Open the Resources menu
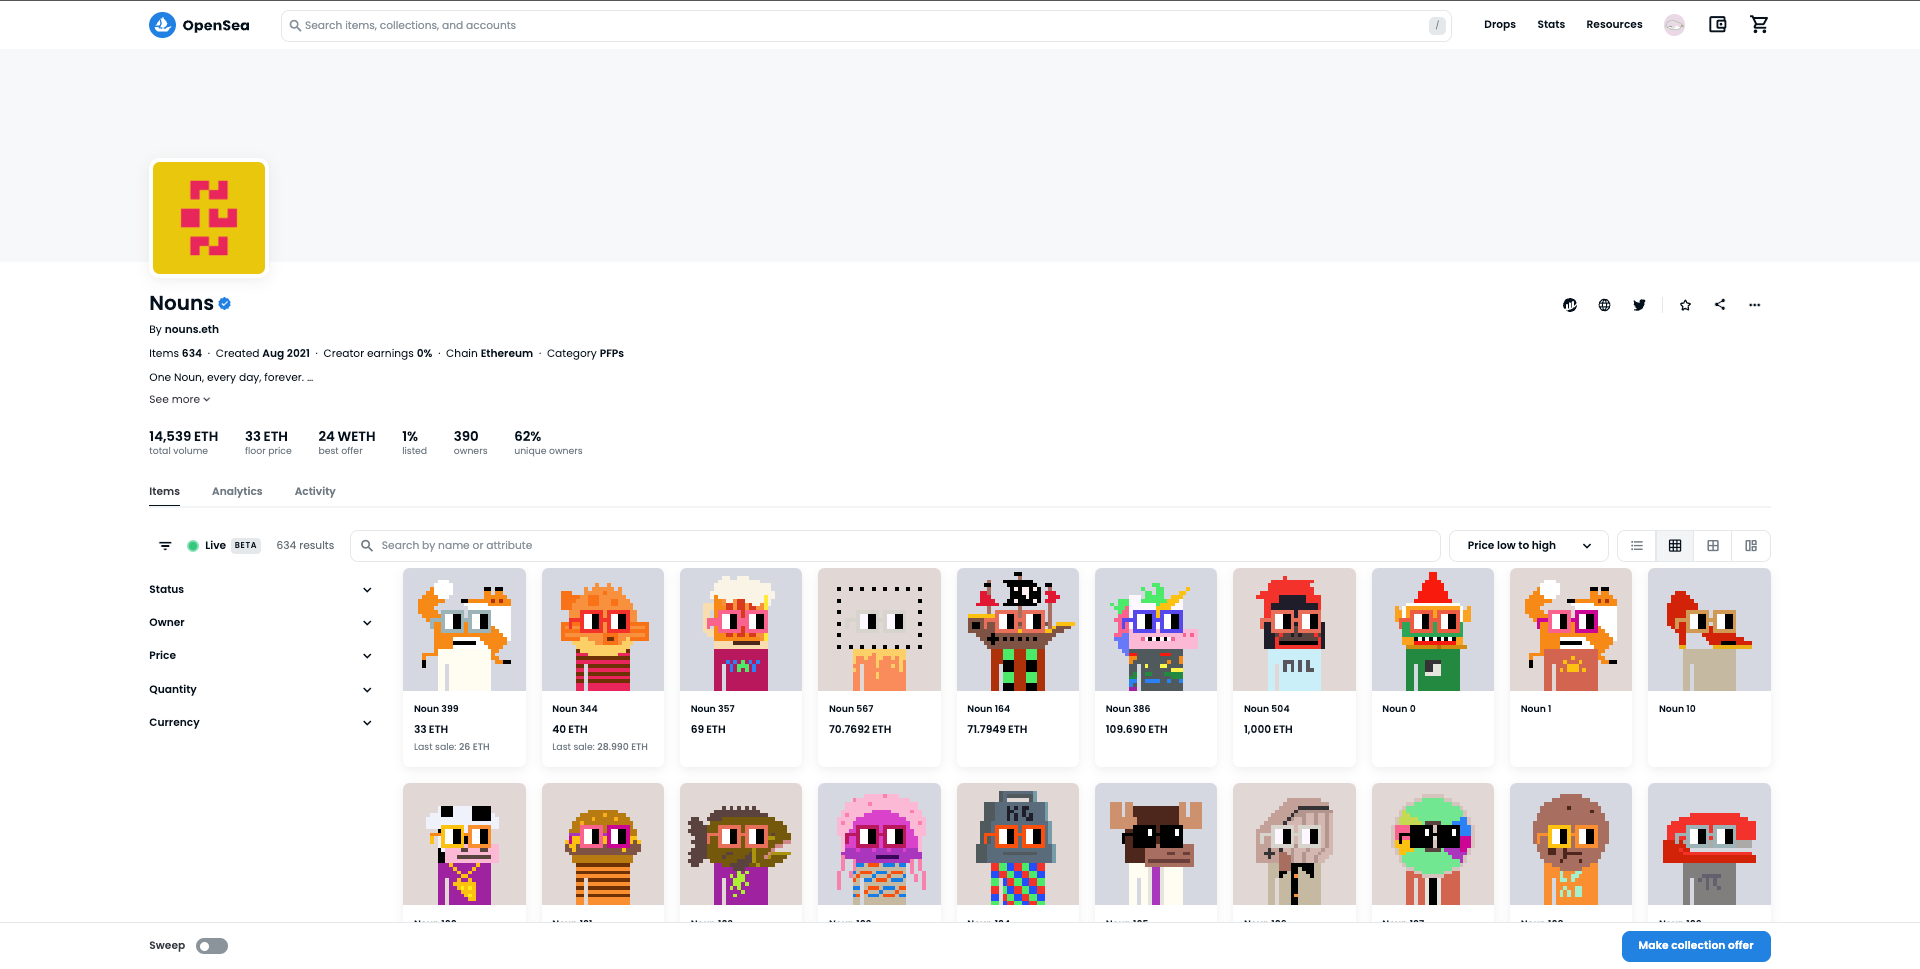The width and height of the screenshot is (1920, 969). coord(1614,25)
